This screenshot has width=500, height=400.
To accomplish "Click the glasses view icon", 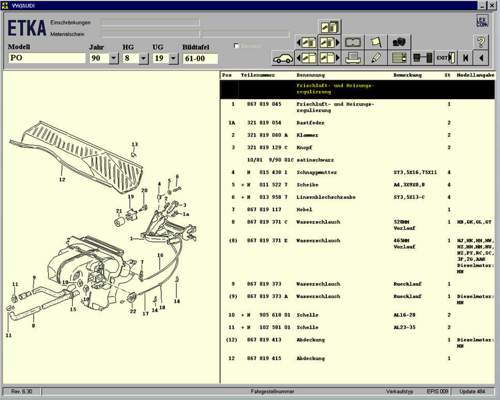I will coord(353,42).
